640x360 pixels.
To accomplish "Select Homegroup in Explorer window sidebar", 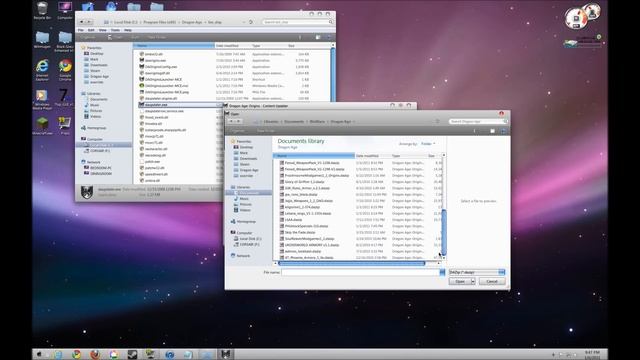I will (x=93, y=128).
